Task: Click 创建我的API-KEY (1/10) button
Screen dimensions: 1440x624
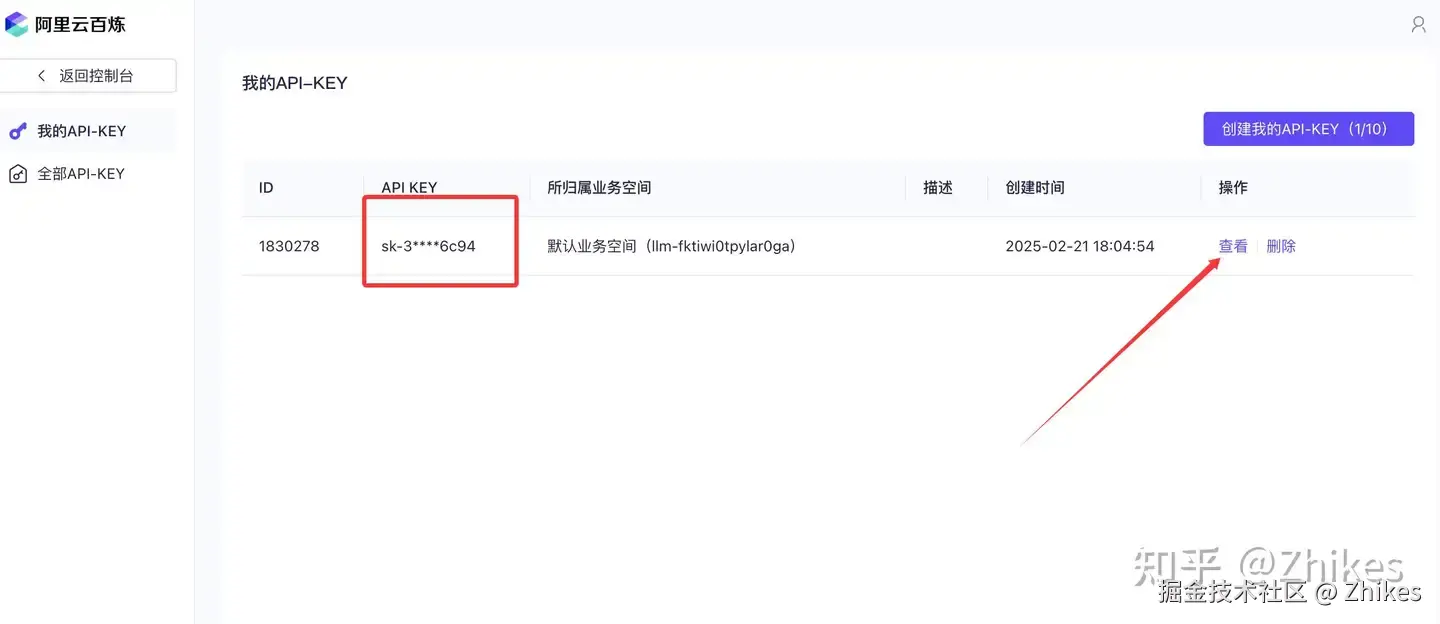Action: pos(1308,129)
